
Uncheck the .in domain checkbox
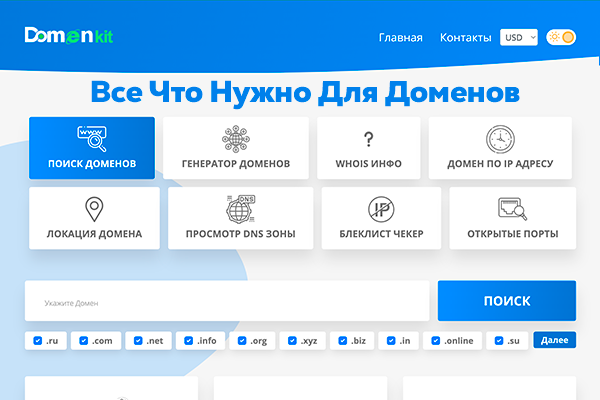pyautogui.click(x=391, y=341)
